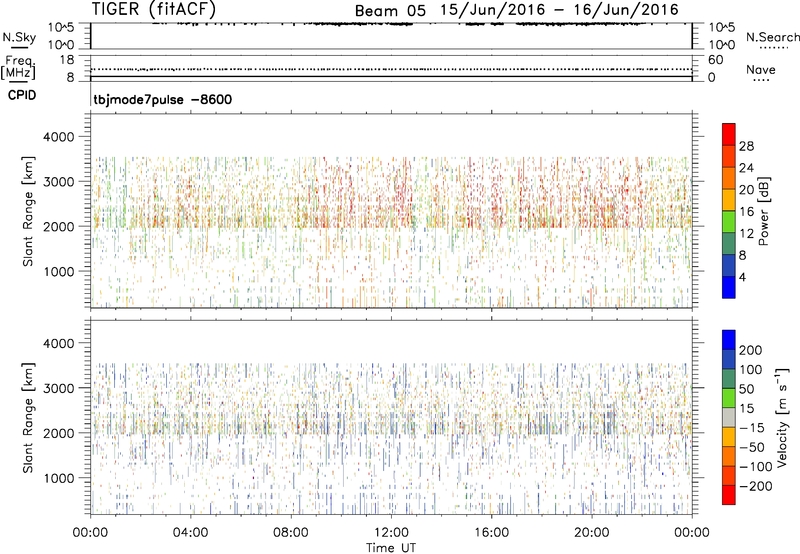
Task: Select the '4000' tick in the power panel
Action: pyautogui.click(x=59, y=137)
